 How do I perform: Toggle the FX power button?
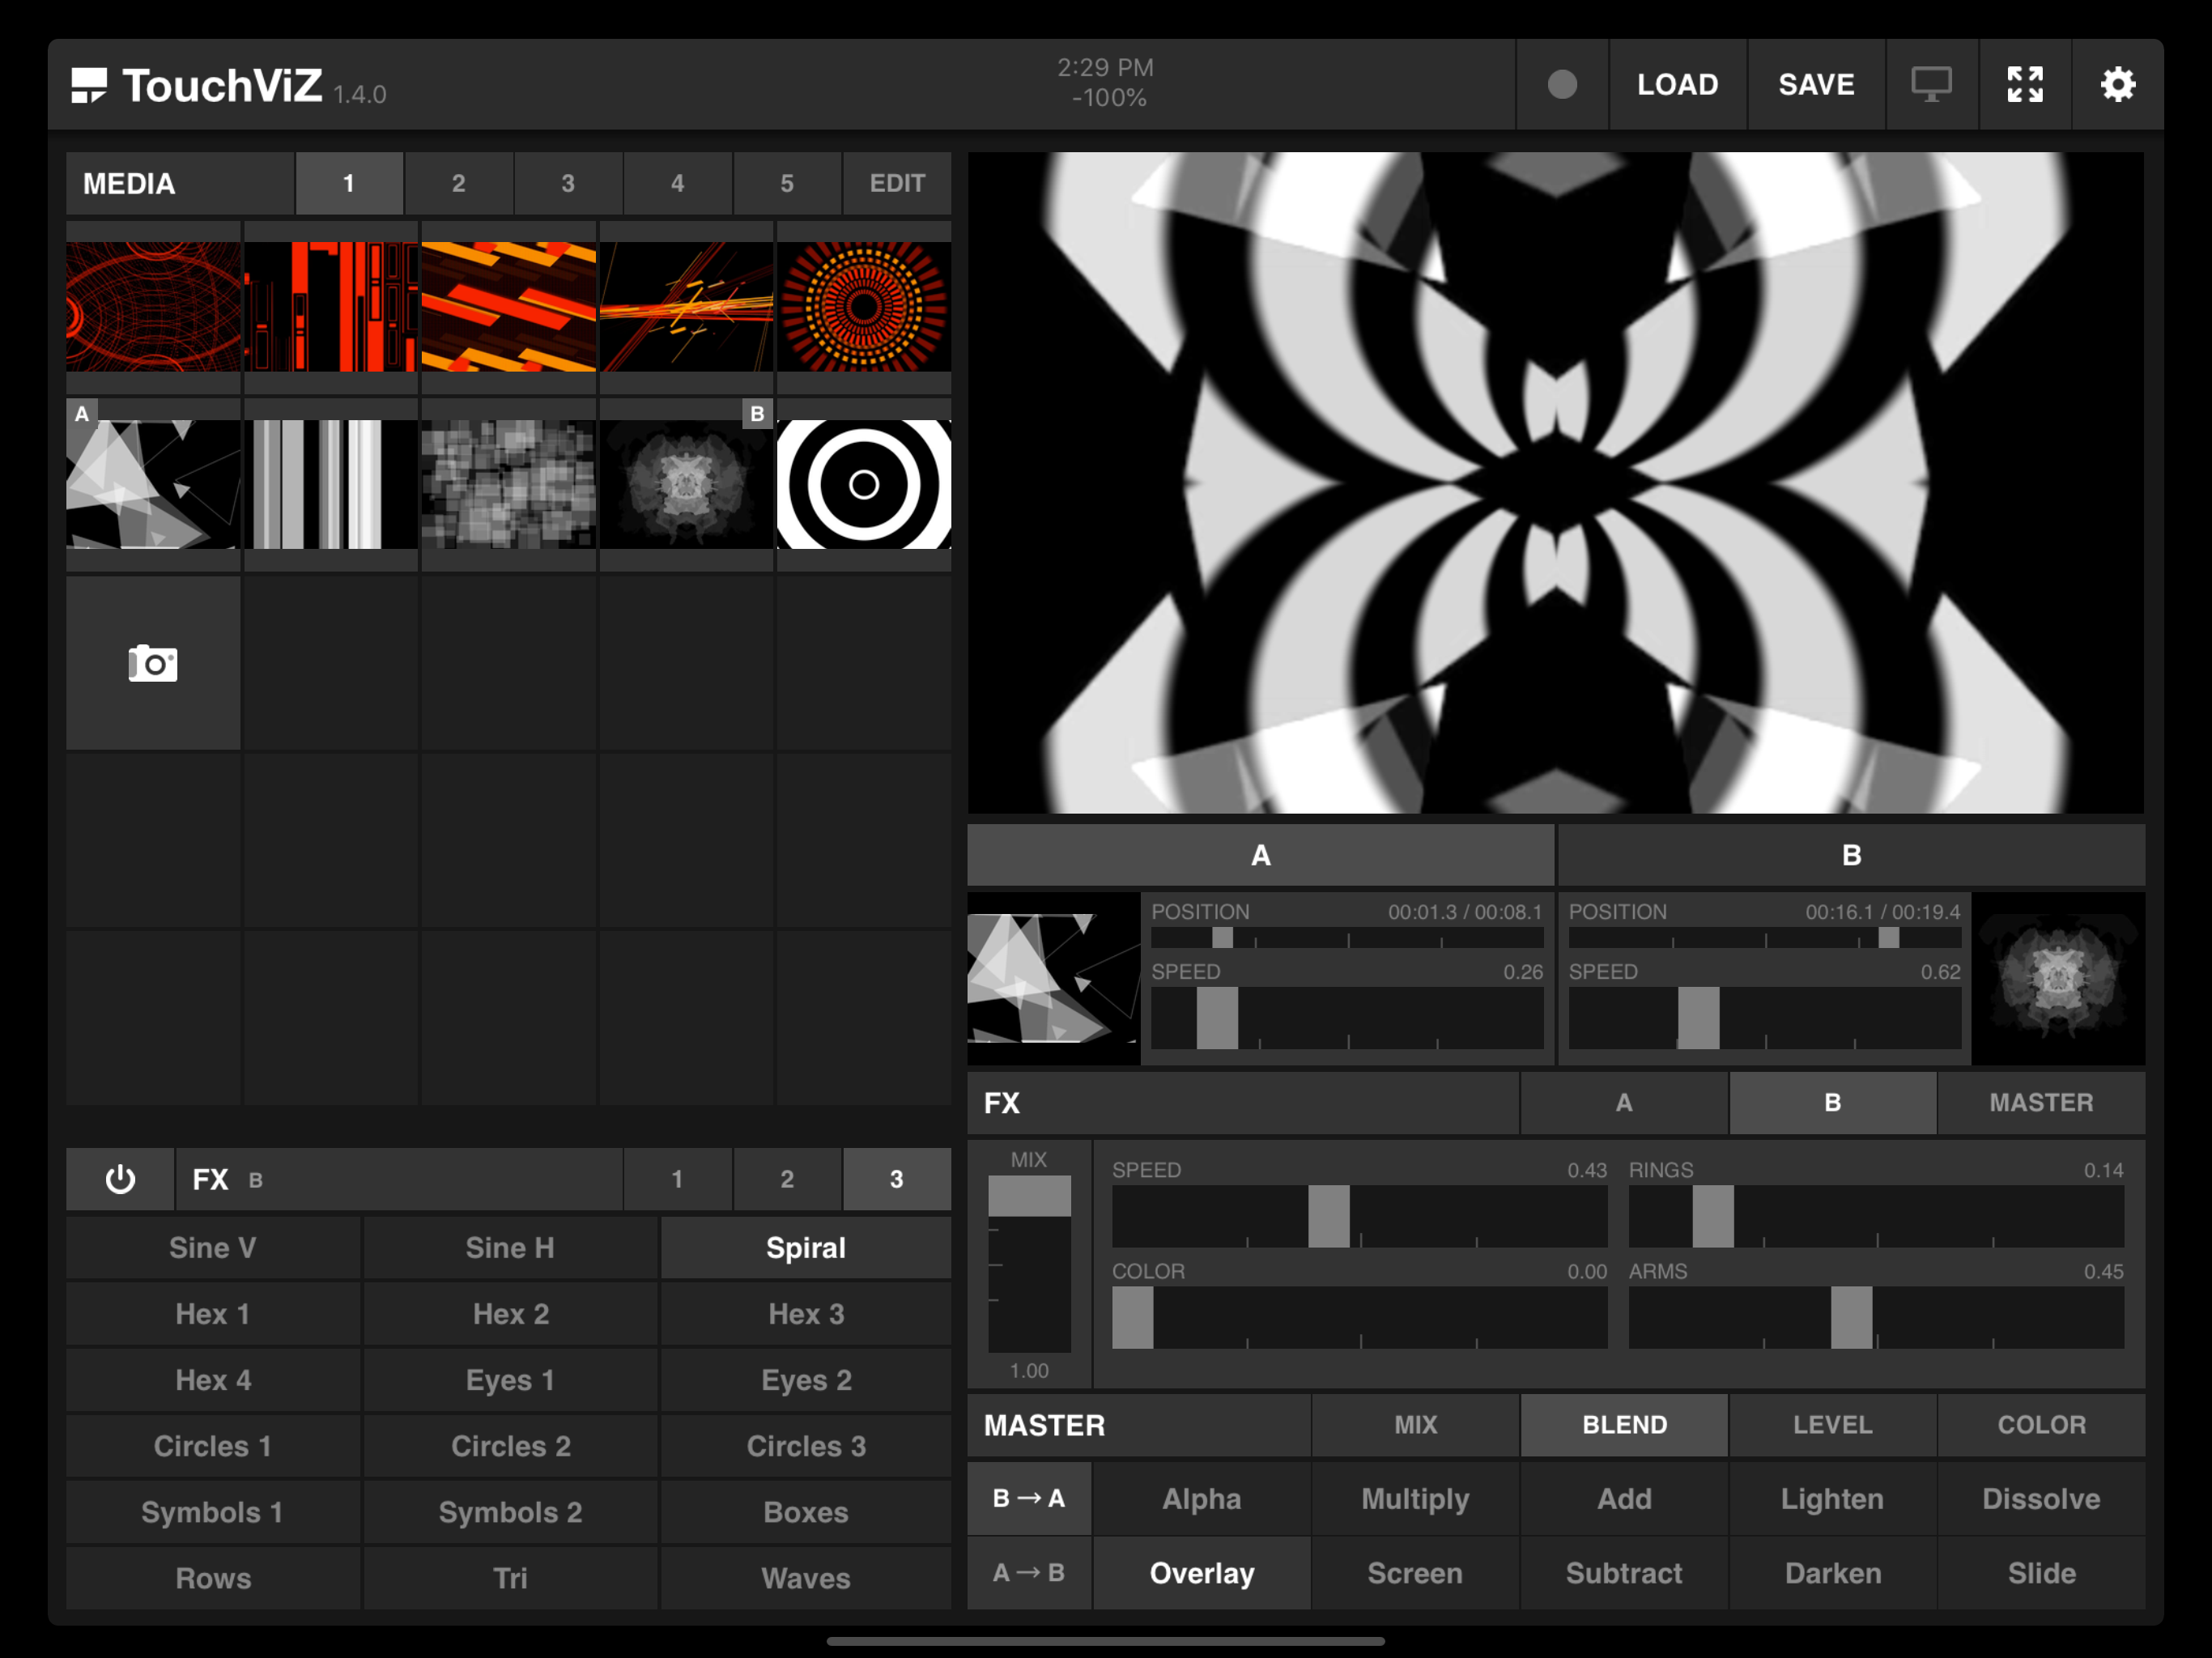pyautogui.click(x=120, y=1179)
